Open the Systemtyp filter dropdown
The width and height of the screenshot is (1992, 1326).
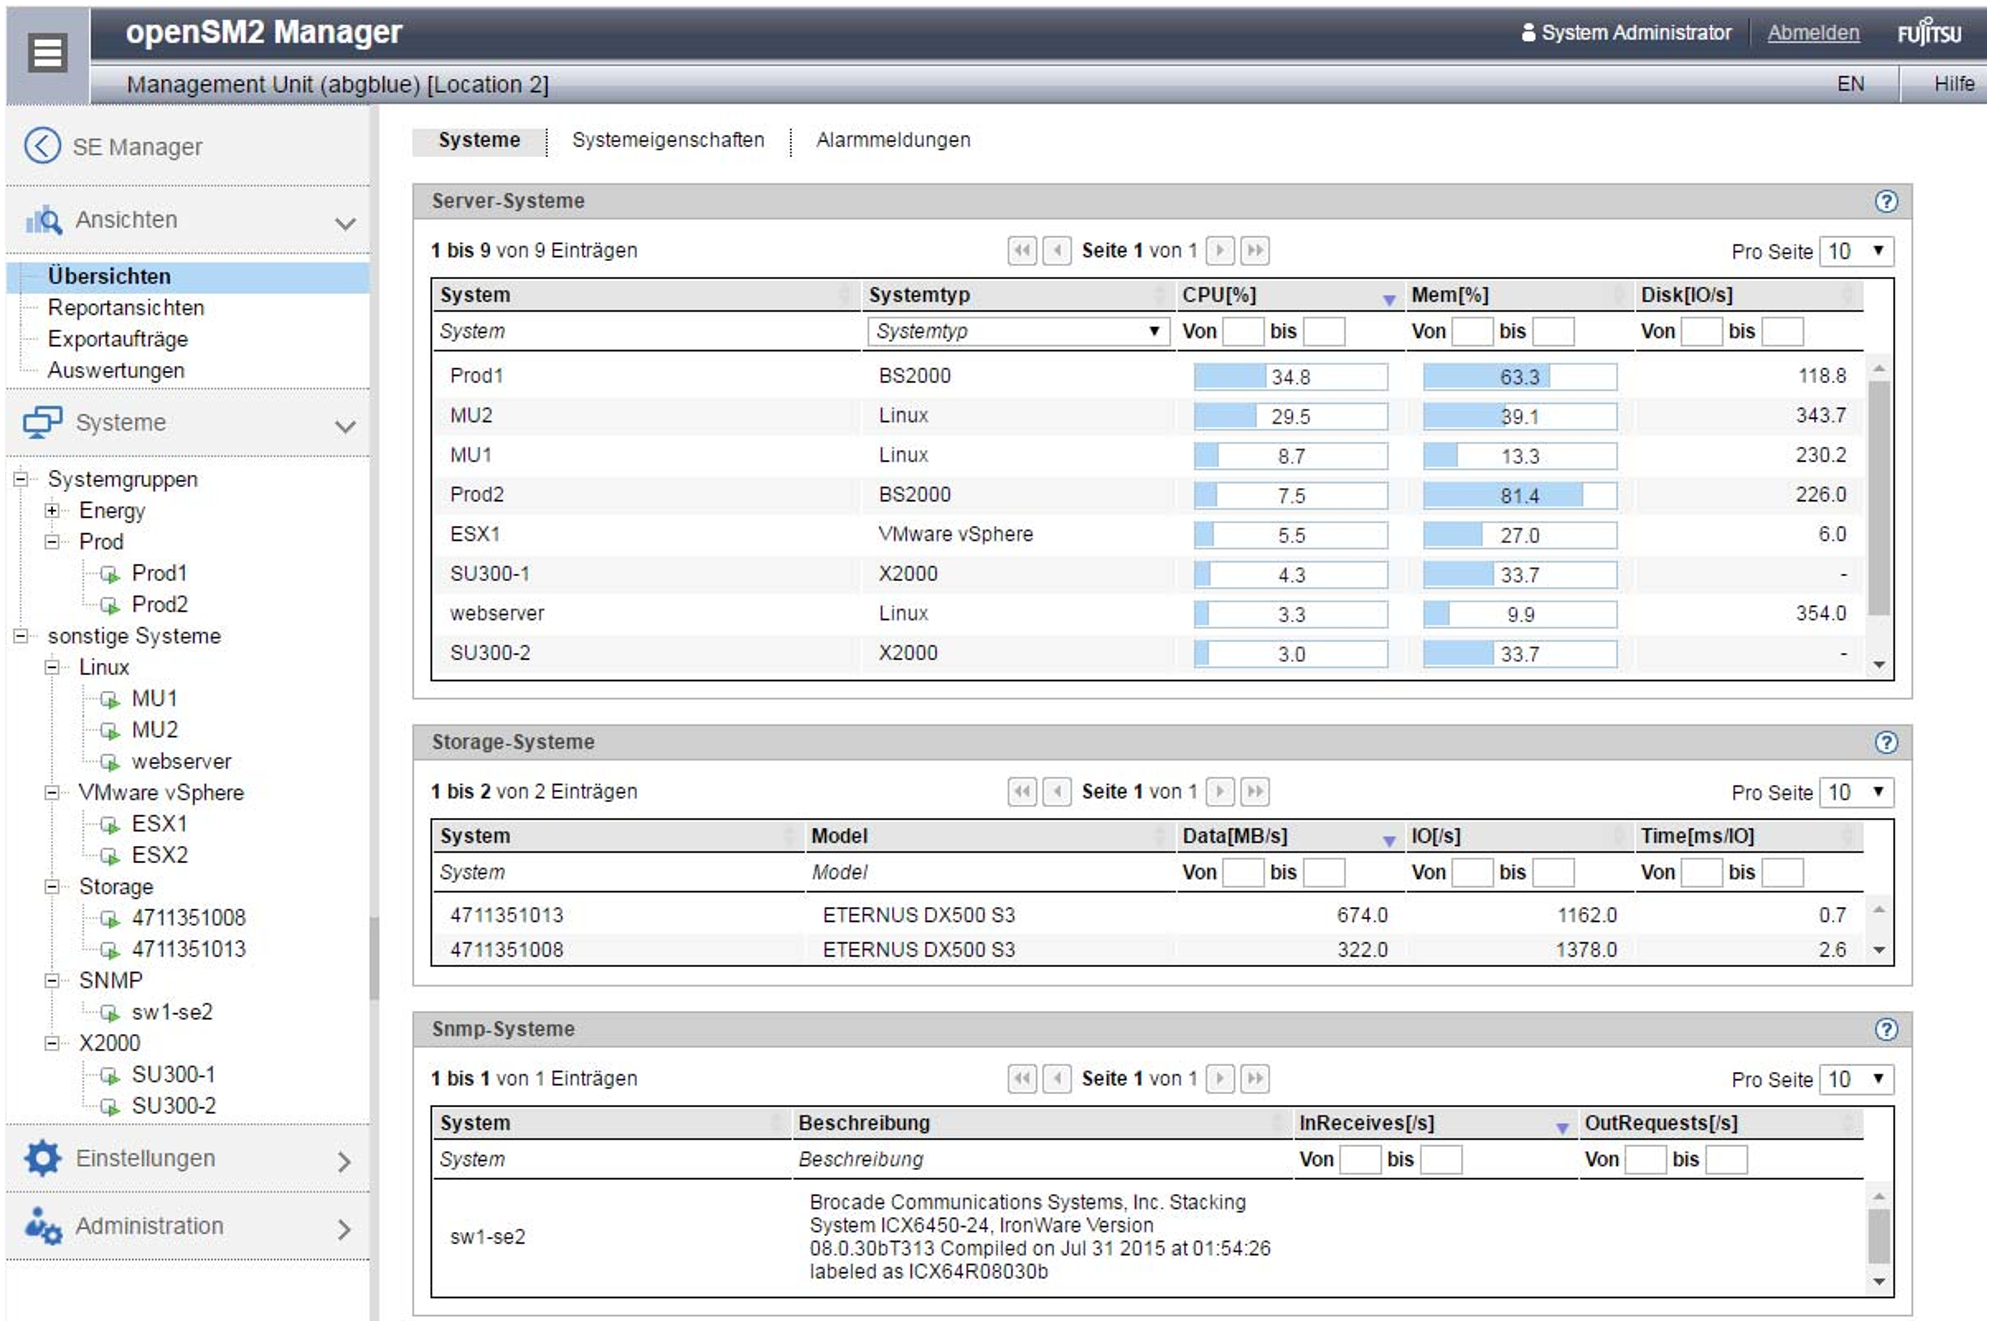1017,331
